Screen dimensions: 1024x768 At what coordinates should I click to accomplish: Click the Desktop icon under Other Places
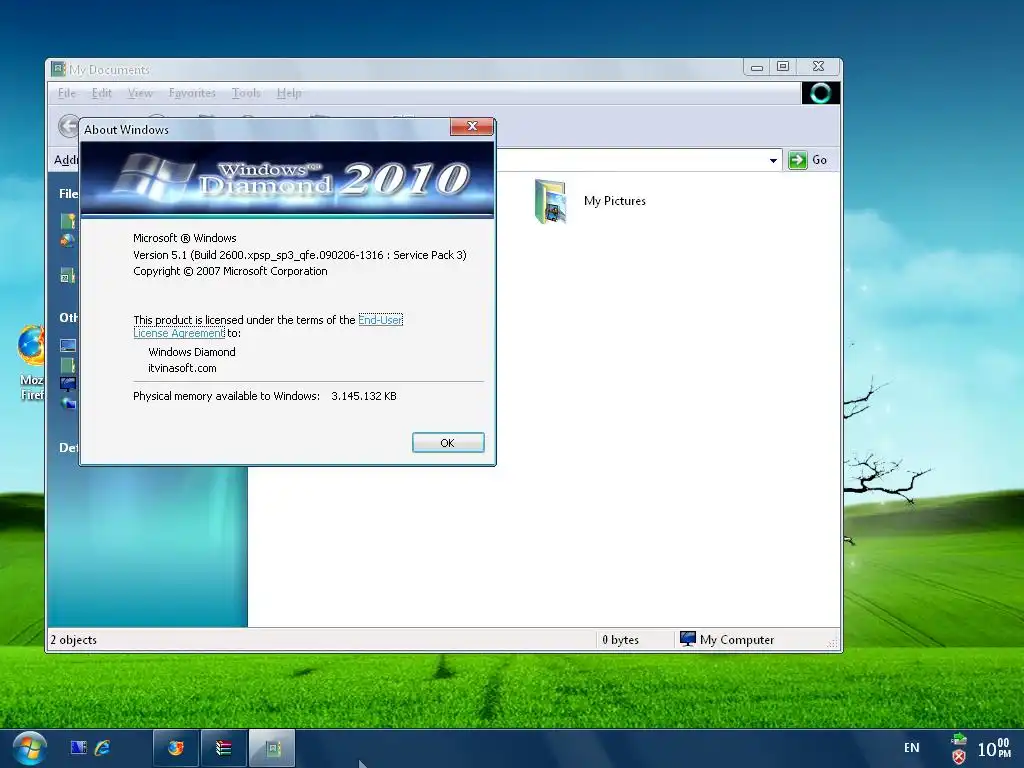pyautogui.click(x=68, y=345)
